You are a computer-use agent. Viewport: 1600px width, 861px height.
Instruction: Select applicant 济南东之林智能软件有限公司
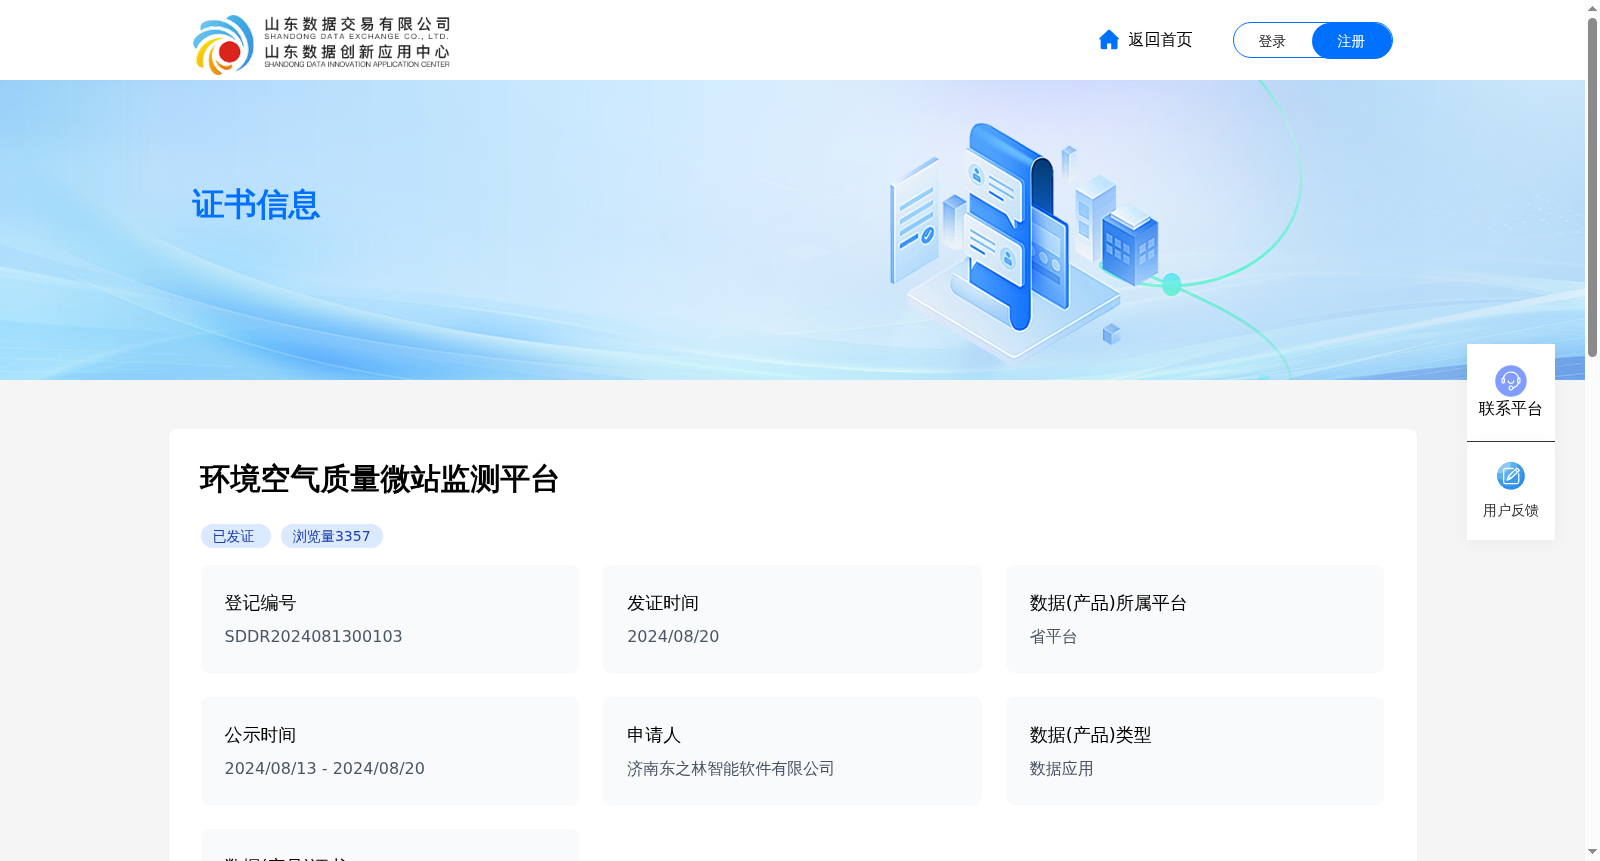pyautogui.click(x=730, y=769)
